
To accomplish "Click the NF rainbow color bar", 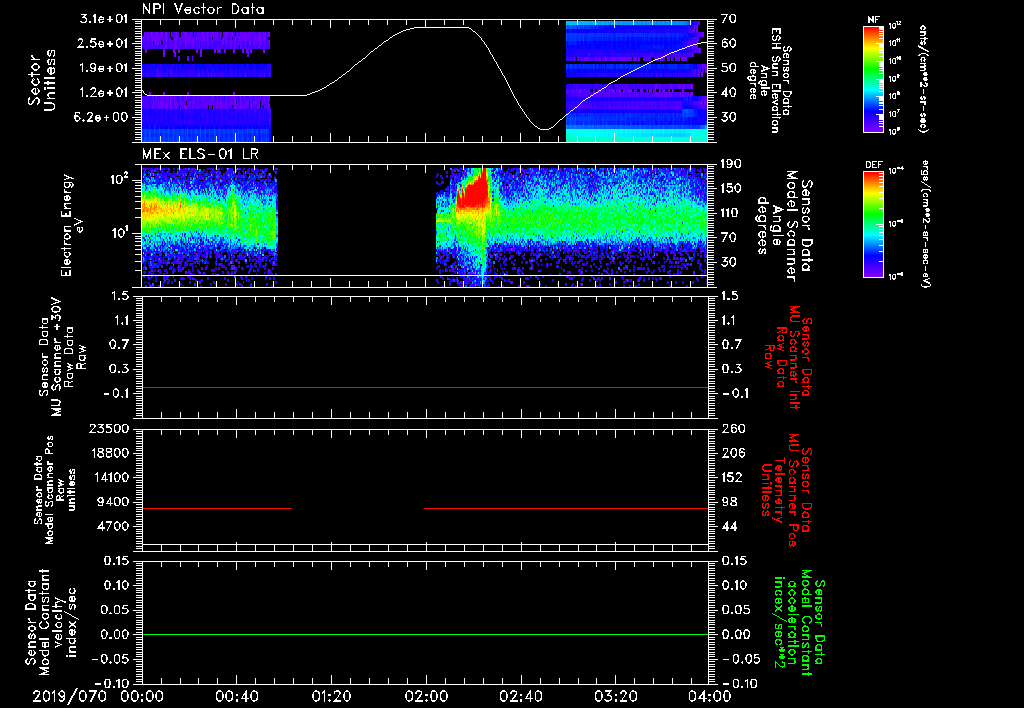I will pos(874,78).
